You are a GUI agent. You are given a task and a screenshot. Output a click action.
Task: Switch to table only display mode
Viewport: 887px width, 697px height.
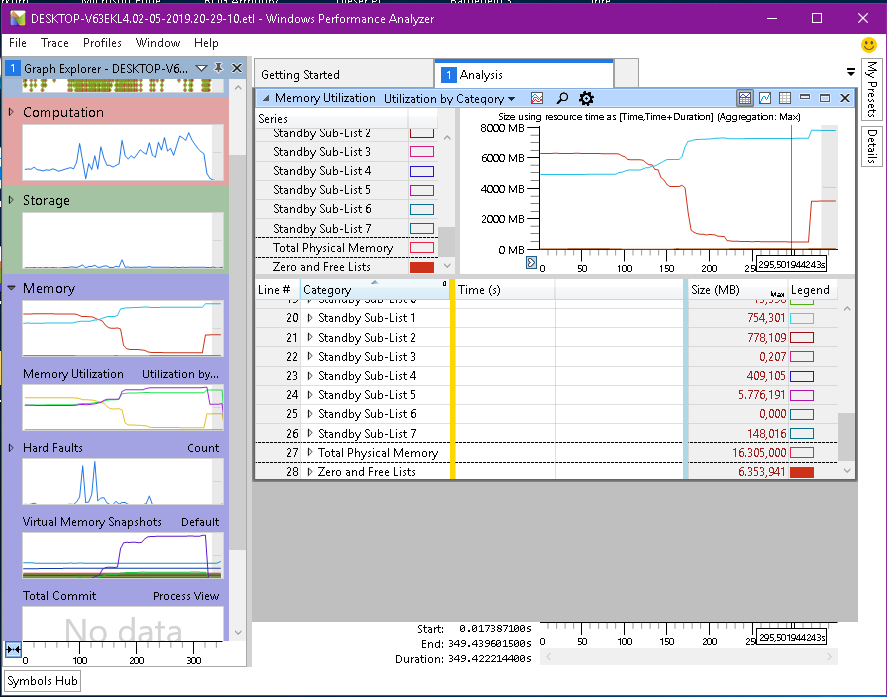tap(785, 98)
